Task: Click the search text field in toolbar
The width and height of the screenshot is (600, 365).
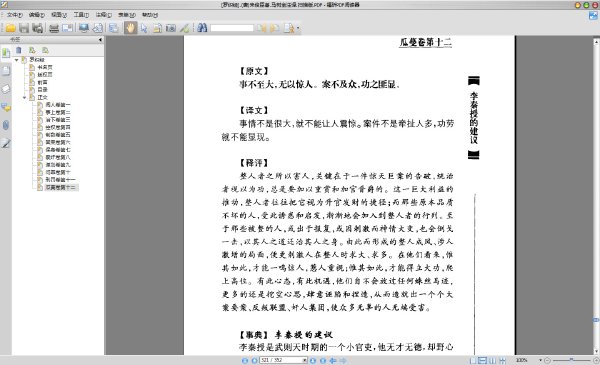Action: (232, 28)
